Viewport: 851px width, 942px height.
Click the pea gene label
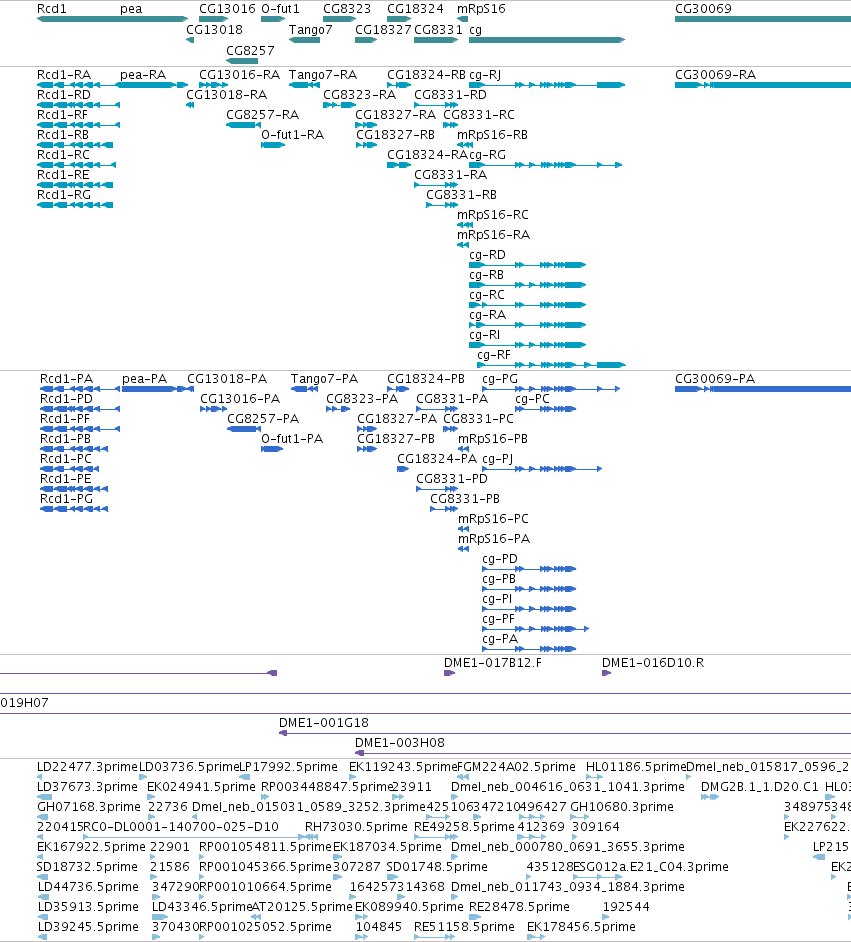point(131,9)
